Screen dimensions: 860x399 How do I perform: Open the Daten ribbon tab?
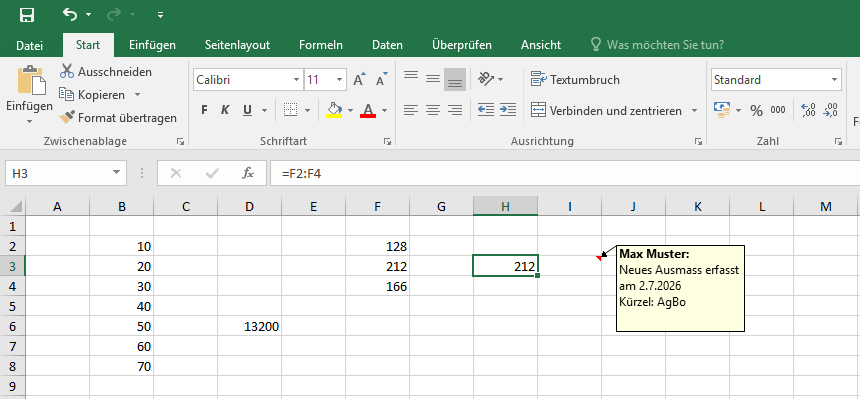pos(387,45)
